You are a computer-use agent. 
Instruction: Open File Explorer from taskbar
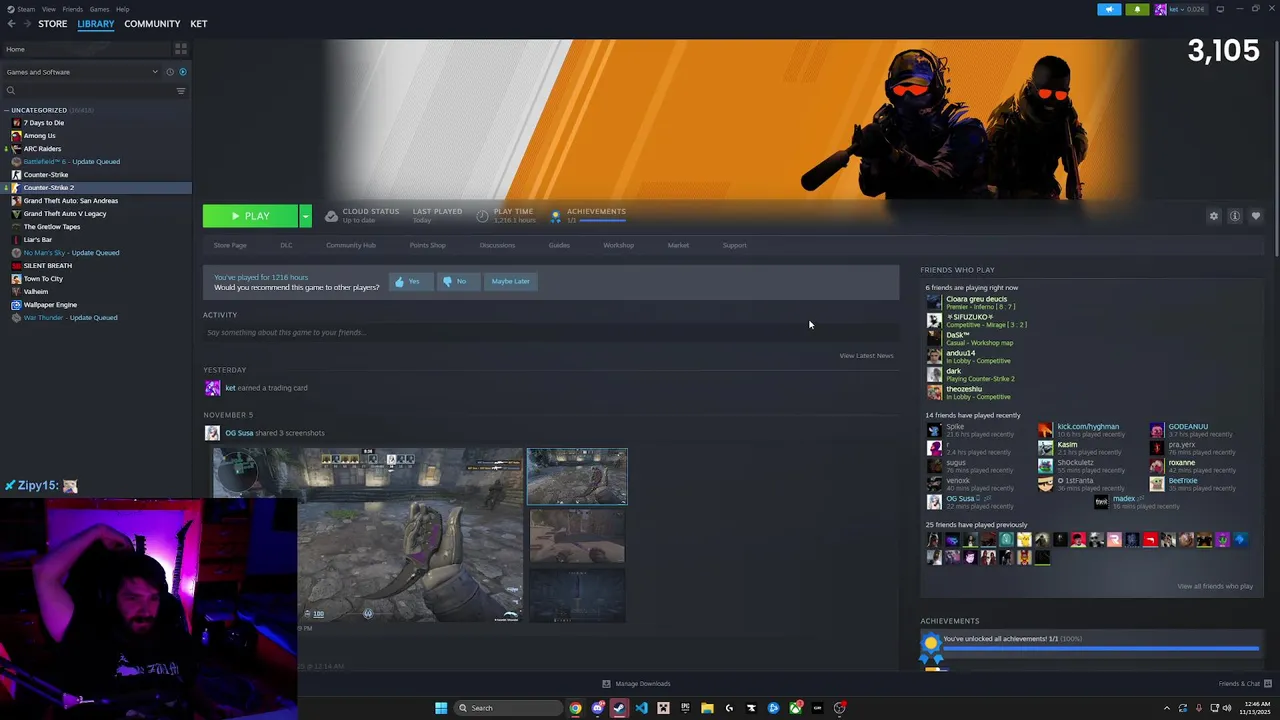707,708
